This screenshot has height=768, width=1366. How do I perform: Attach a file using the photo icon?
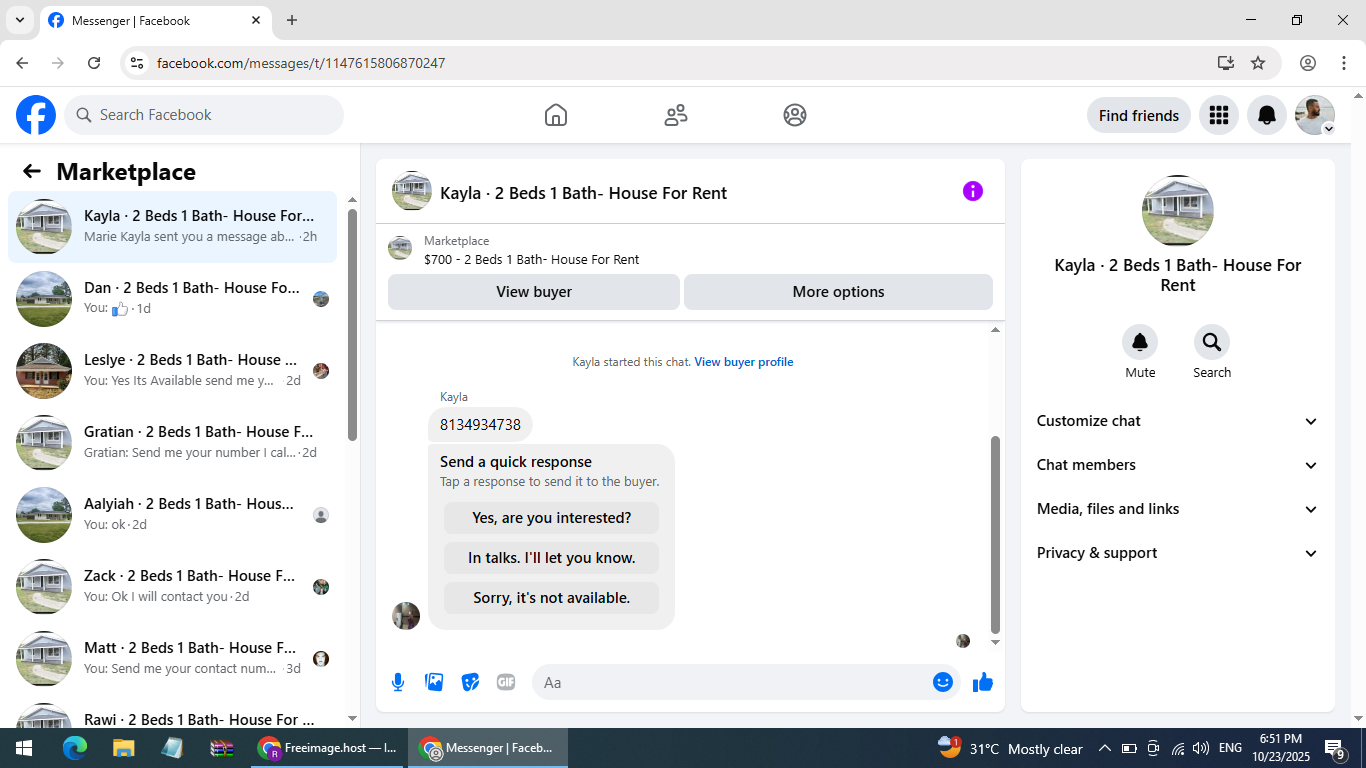click(434, 682)
